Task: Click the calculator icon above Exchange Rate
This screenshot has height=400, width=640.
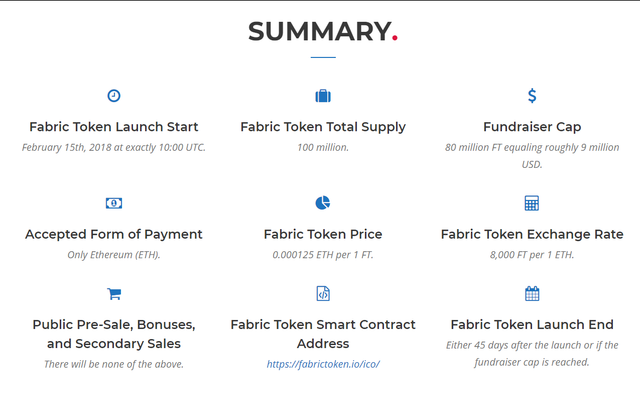Action: (532, 203)
